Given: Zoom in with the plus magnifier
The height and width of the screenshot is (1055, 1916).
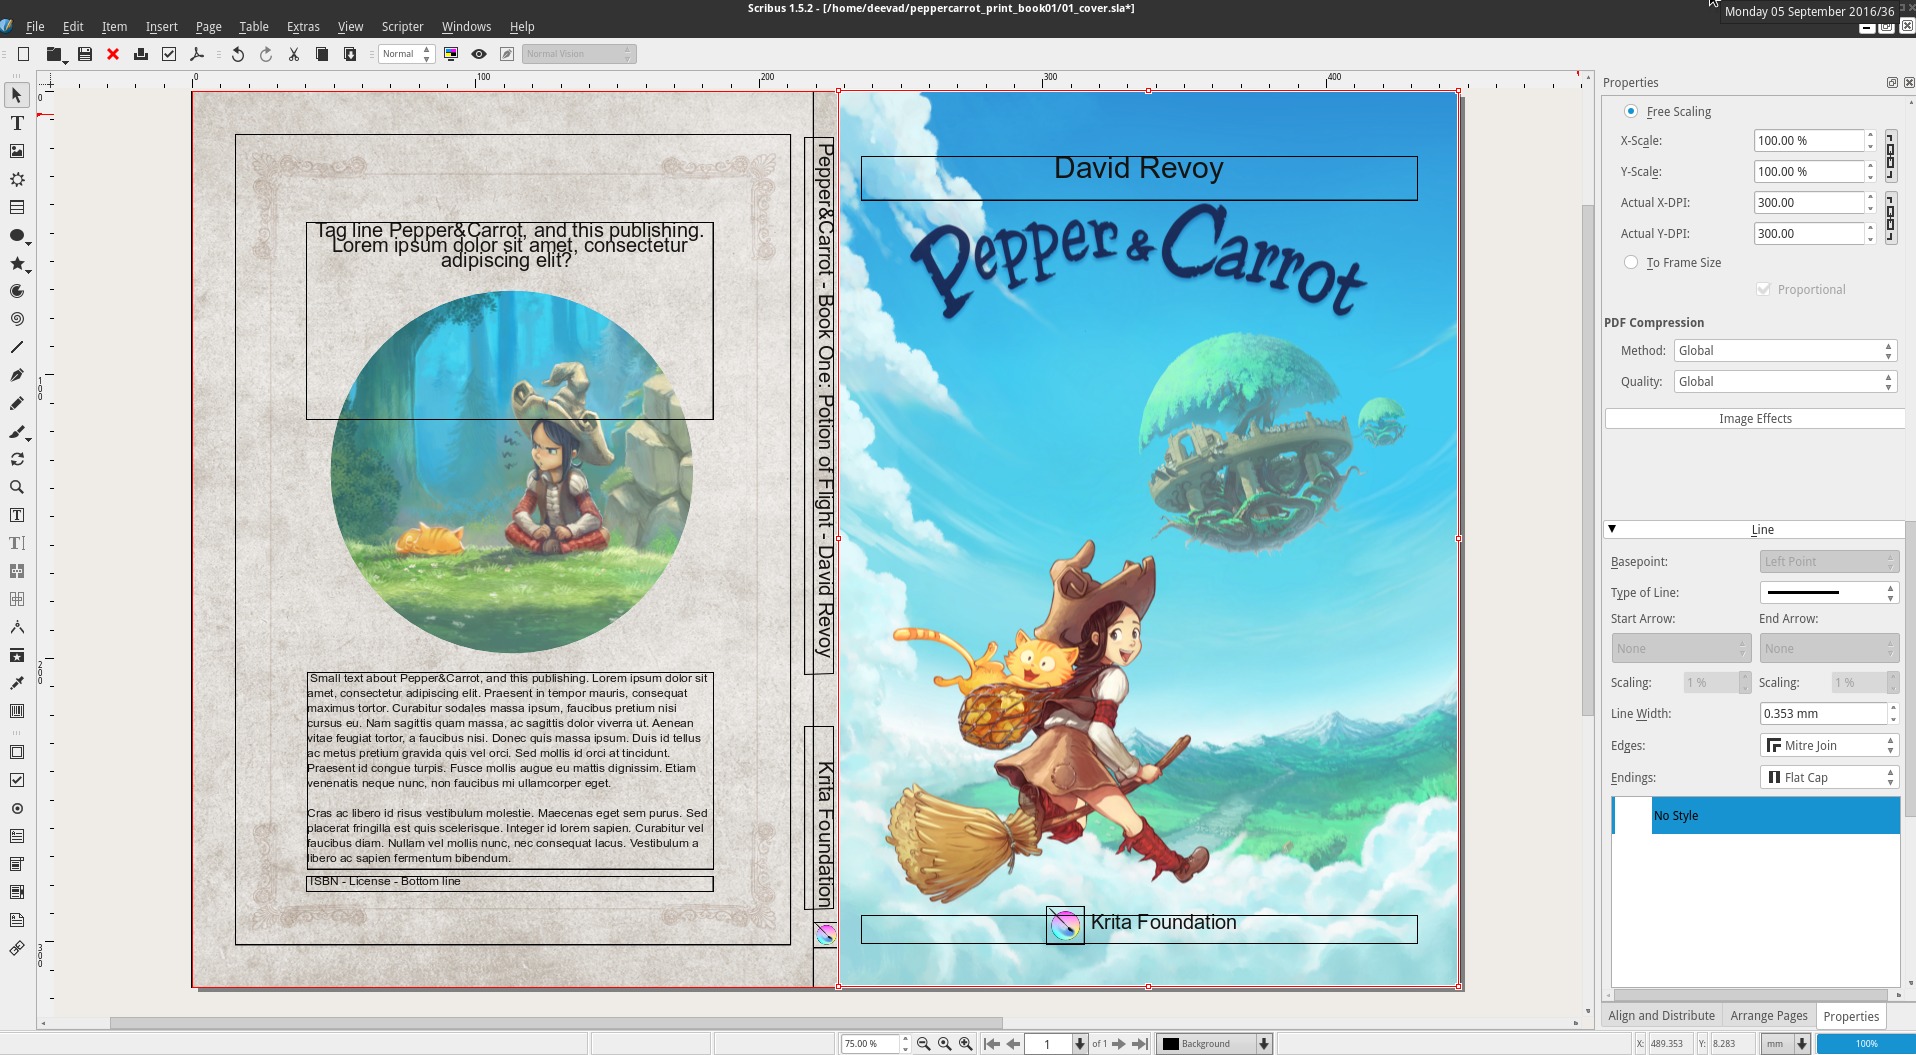Looking at the screenshot, I should pos(965,1044).
